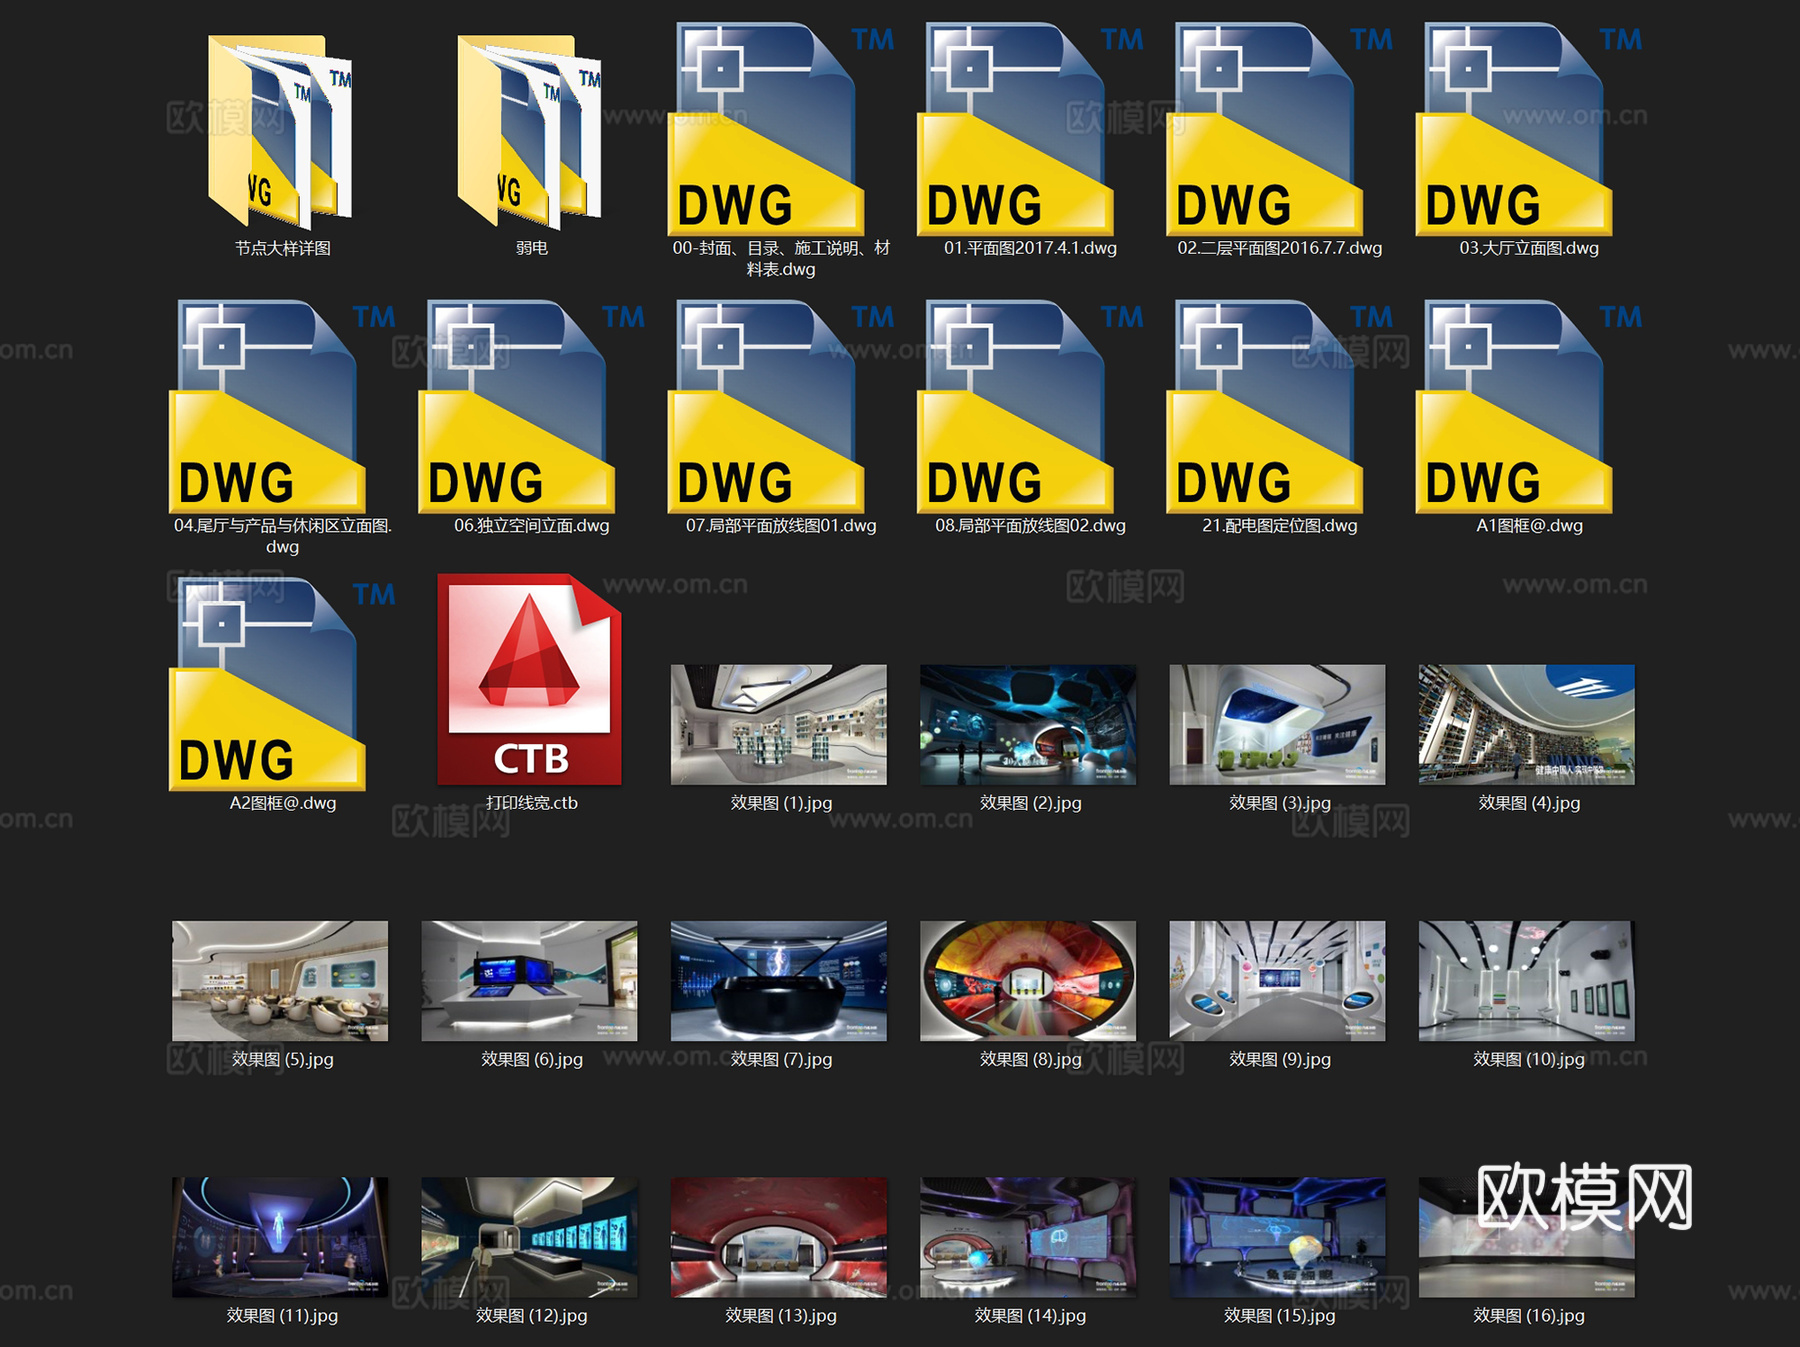Click the file name 03.大厅立面图.dwg

[1529, 248]
